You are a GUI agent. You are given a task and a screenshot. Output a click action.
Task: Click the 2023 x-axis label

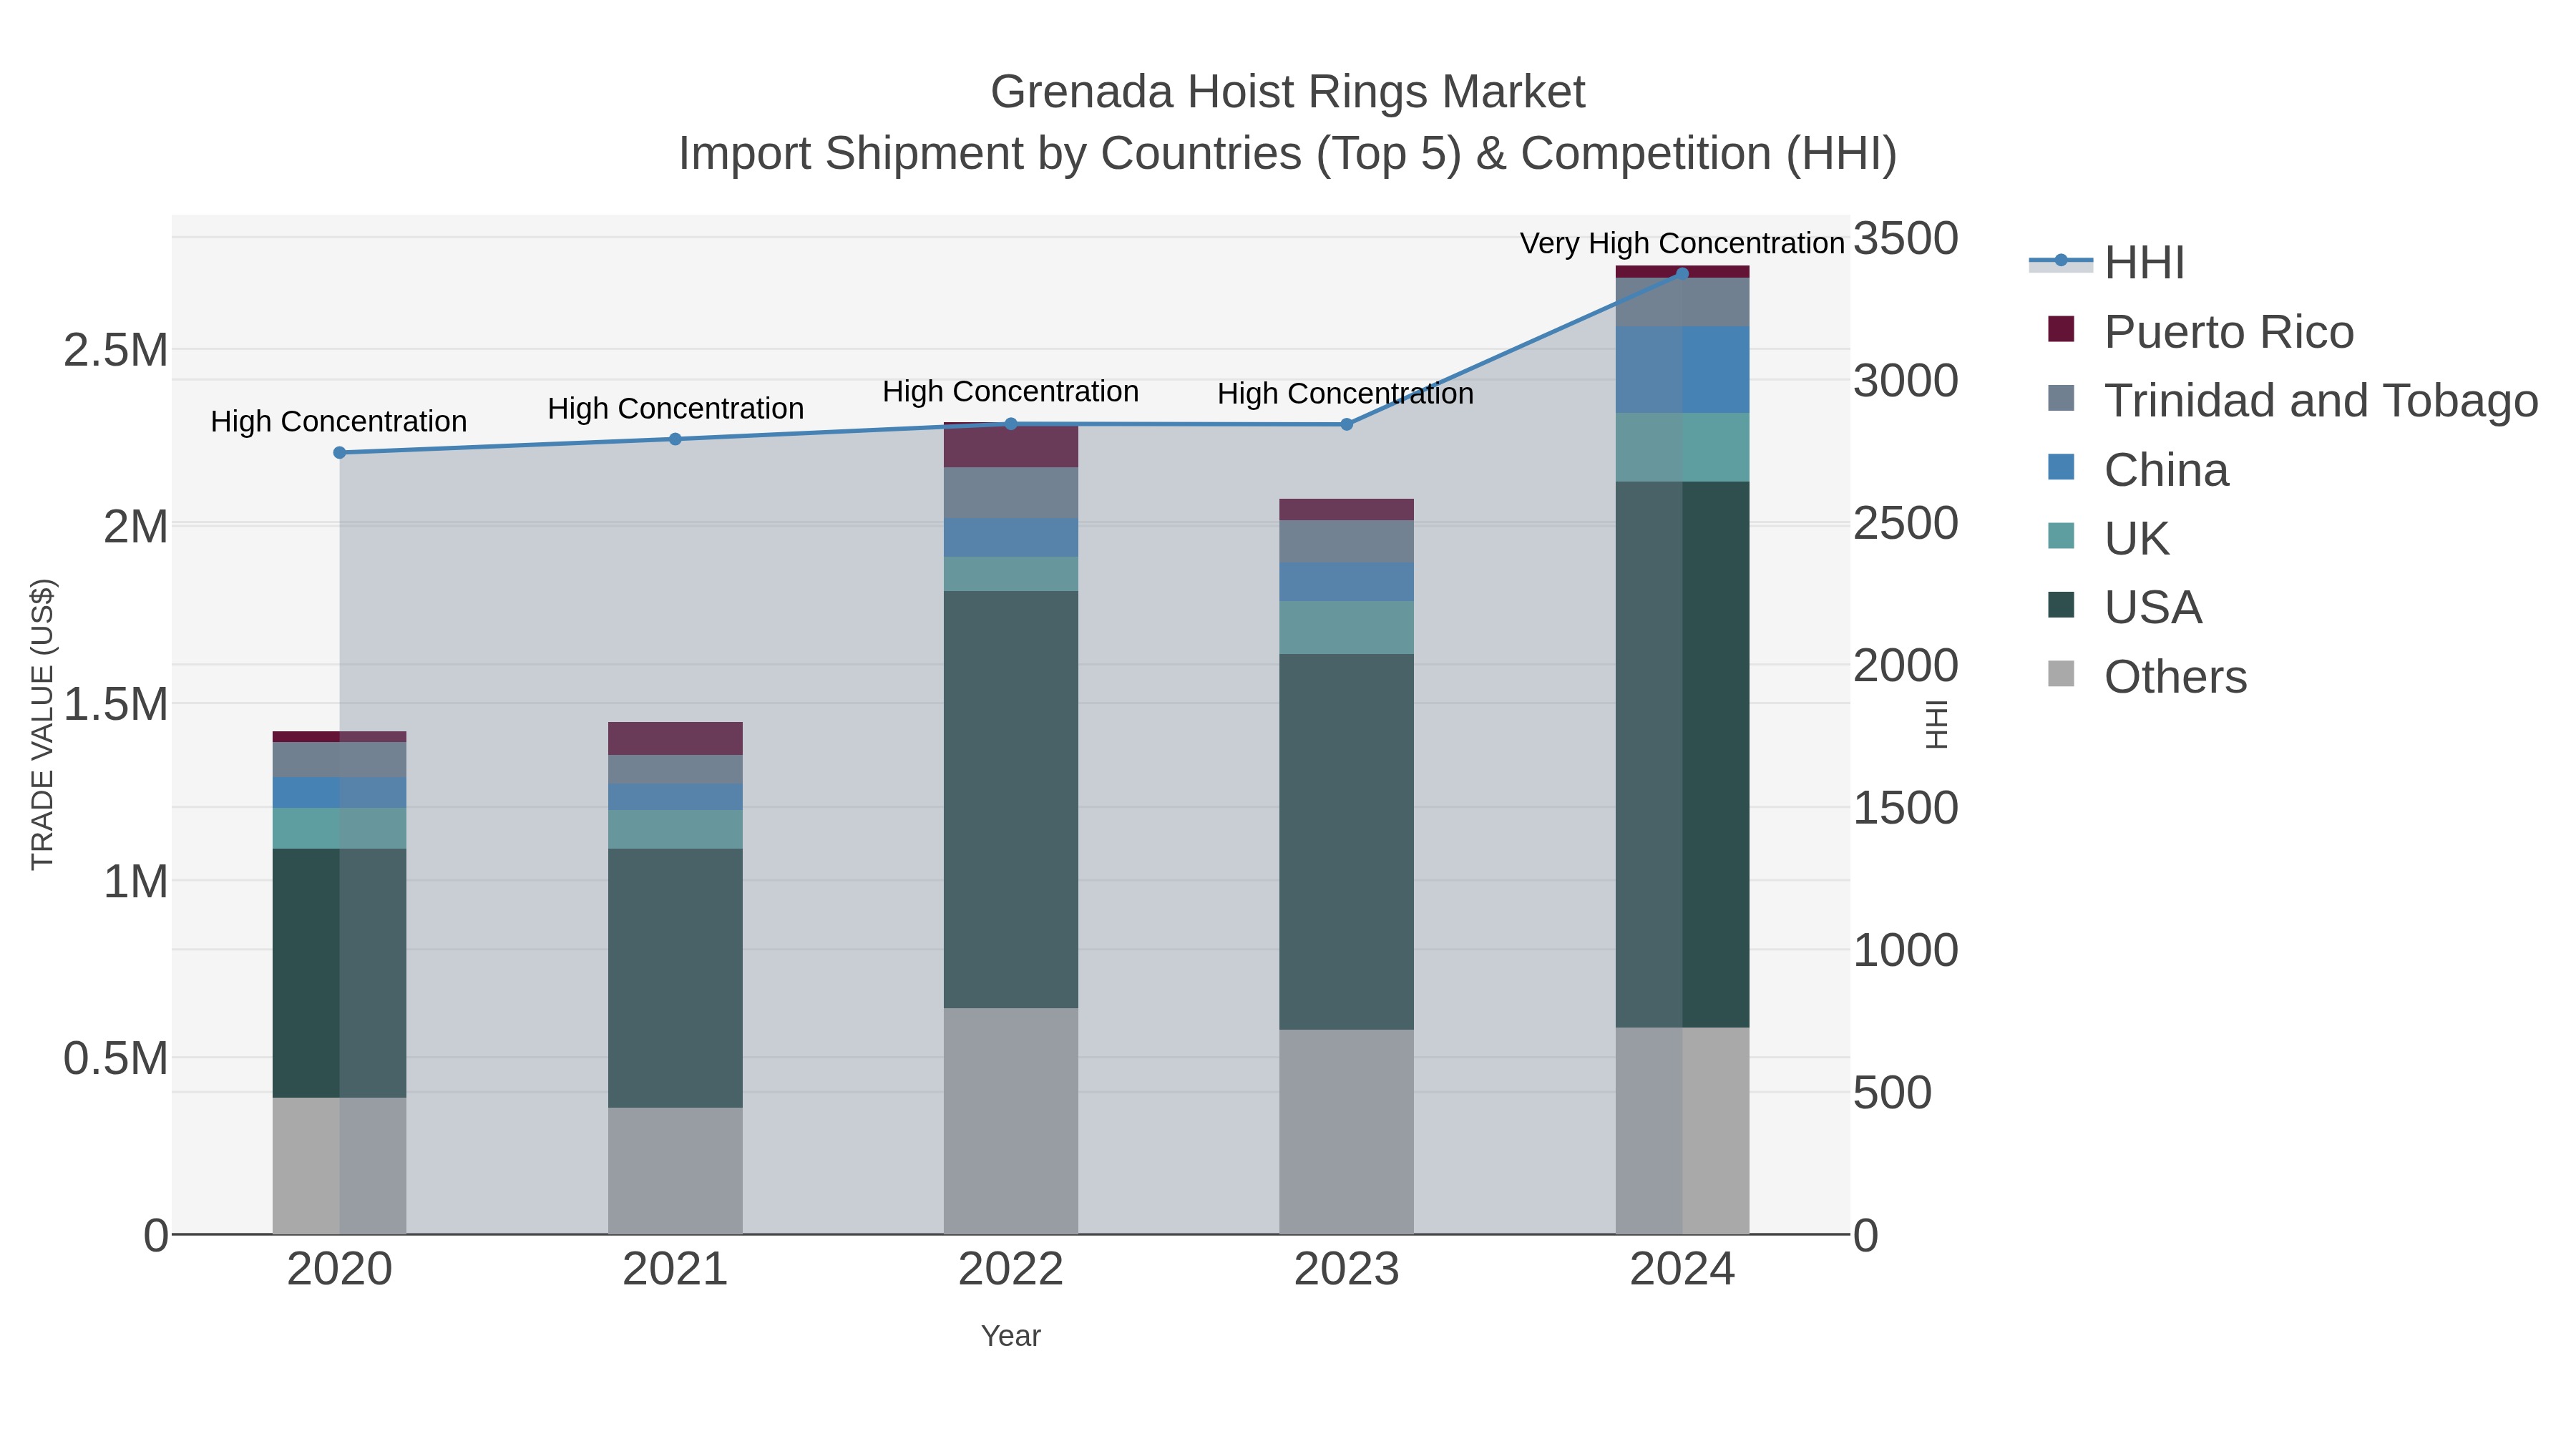1346,1270
